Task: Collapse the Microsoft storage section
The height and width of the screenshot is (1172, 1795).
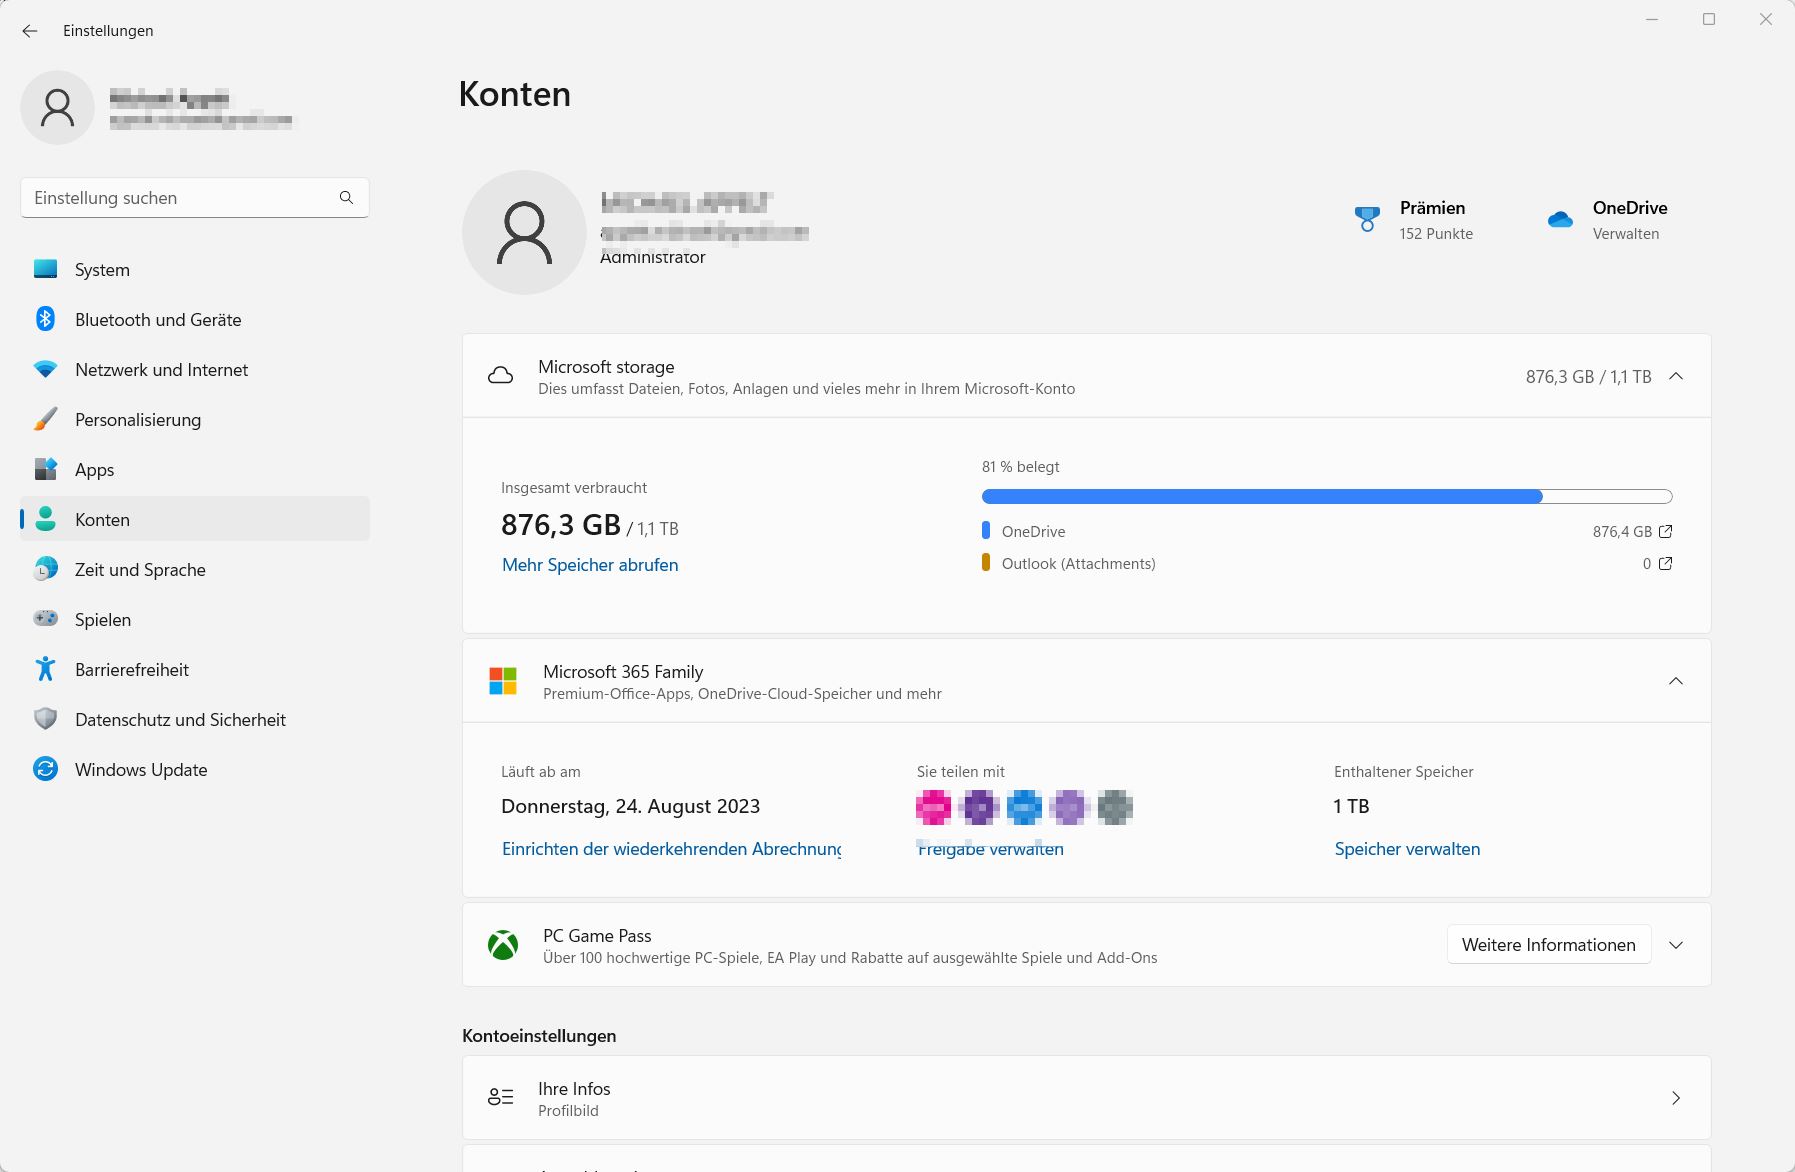Action: [1676, 377]
